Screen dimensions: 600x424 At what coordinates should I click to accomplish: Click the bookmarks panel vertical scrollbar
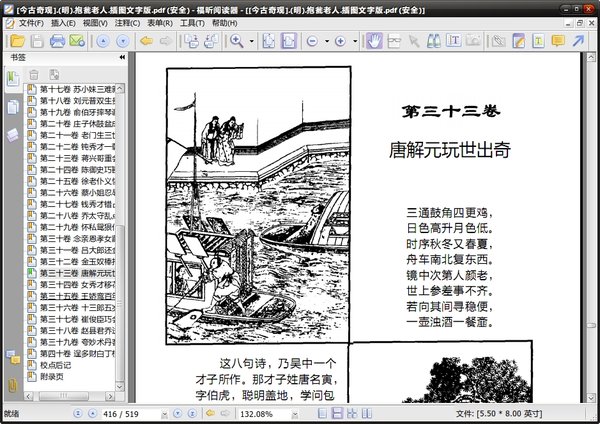click(120, 237)
